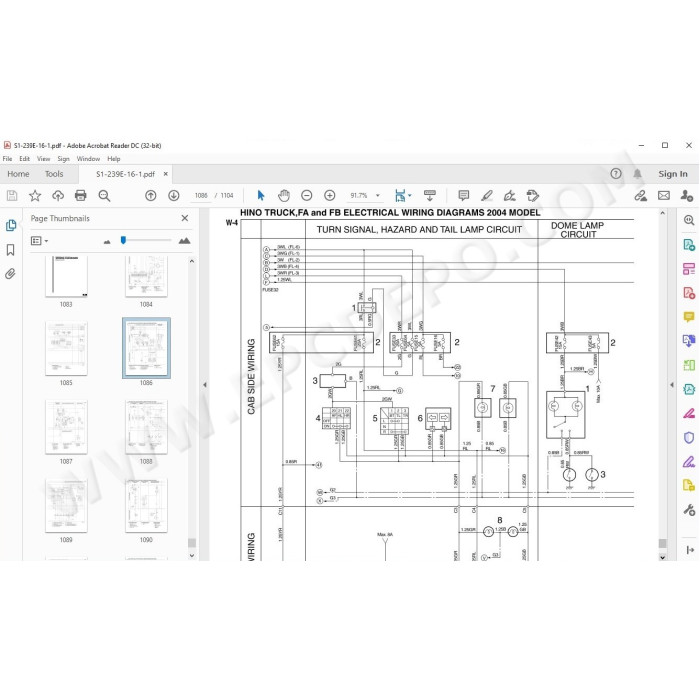
Task: Send the file by email
Action: 664,196
